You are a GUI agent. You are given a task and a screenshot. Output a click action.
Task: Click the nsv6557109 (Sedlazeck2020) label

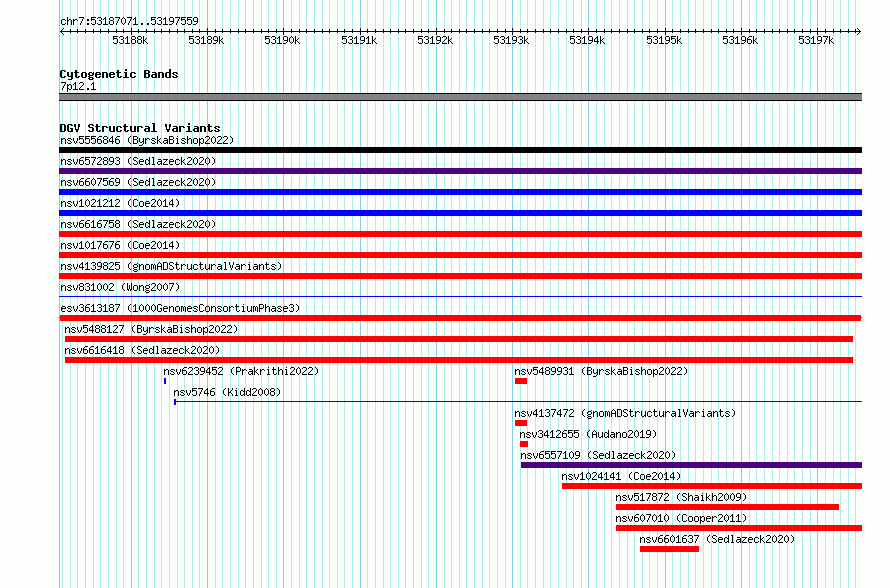pyautogui.click(x=598, y=455)
